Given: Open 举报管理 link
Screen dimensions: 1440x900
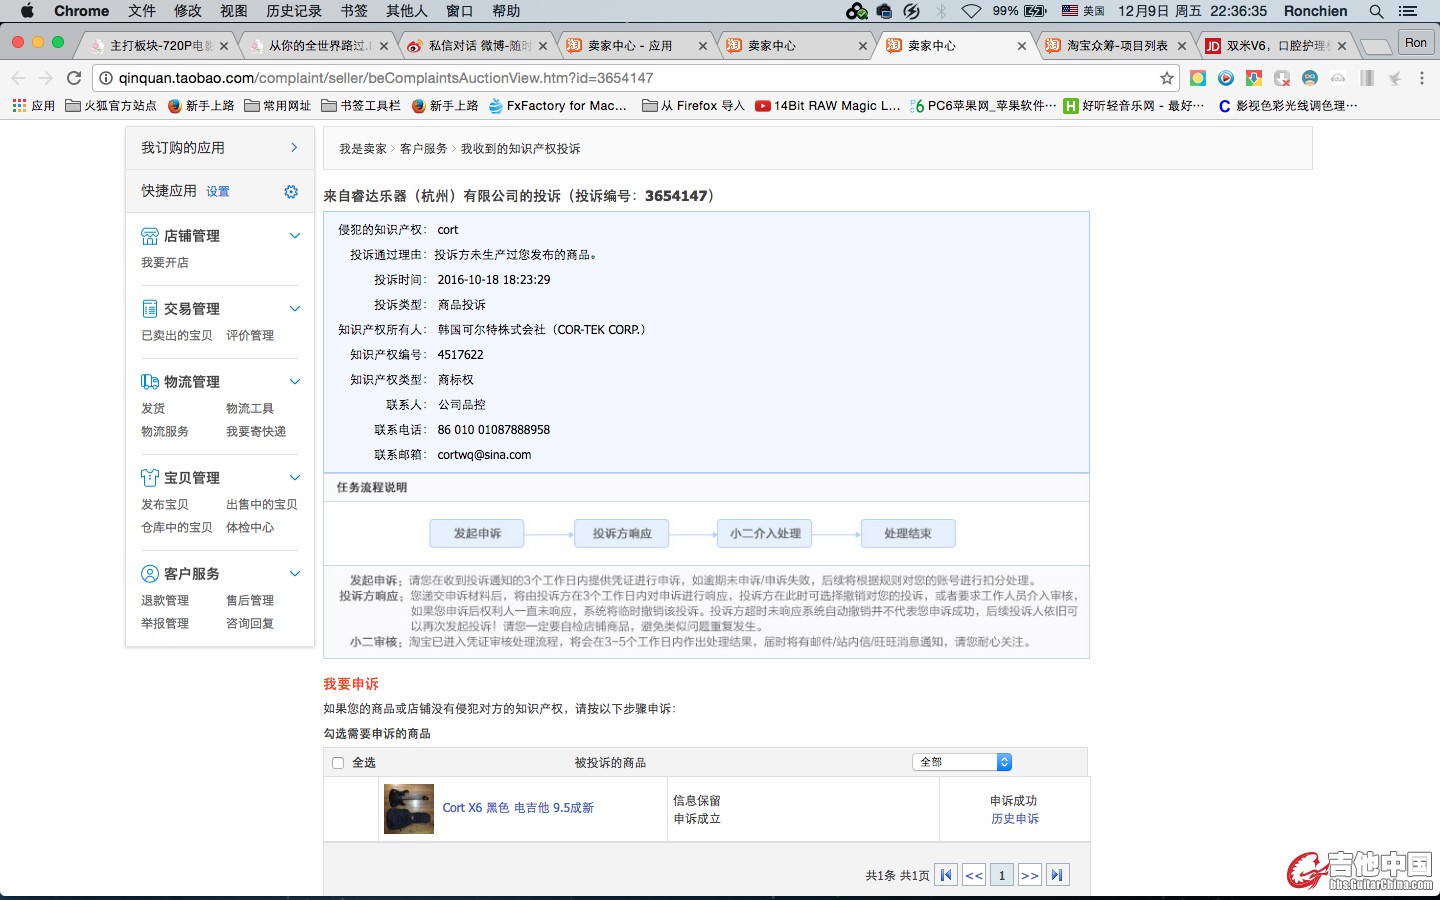Looking at the screenshot, I should (165, 624).
